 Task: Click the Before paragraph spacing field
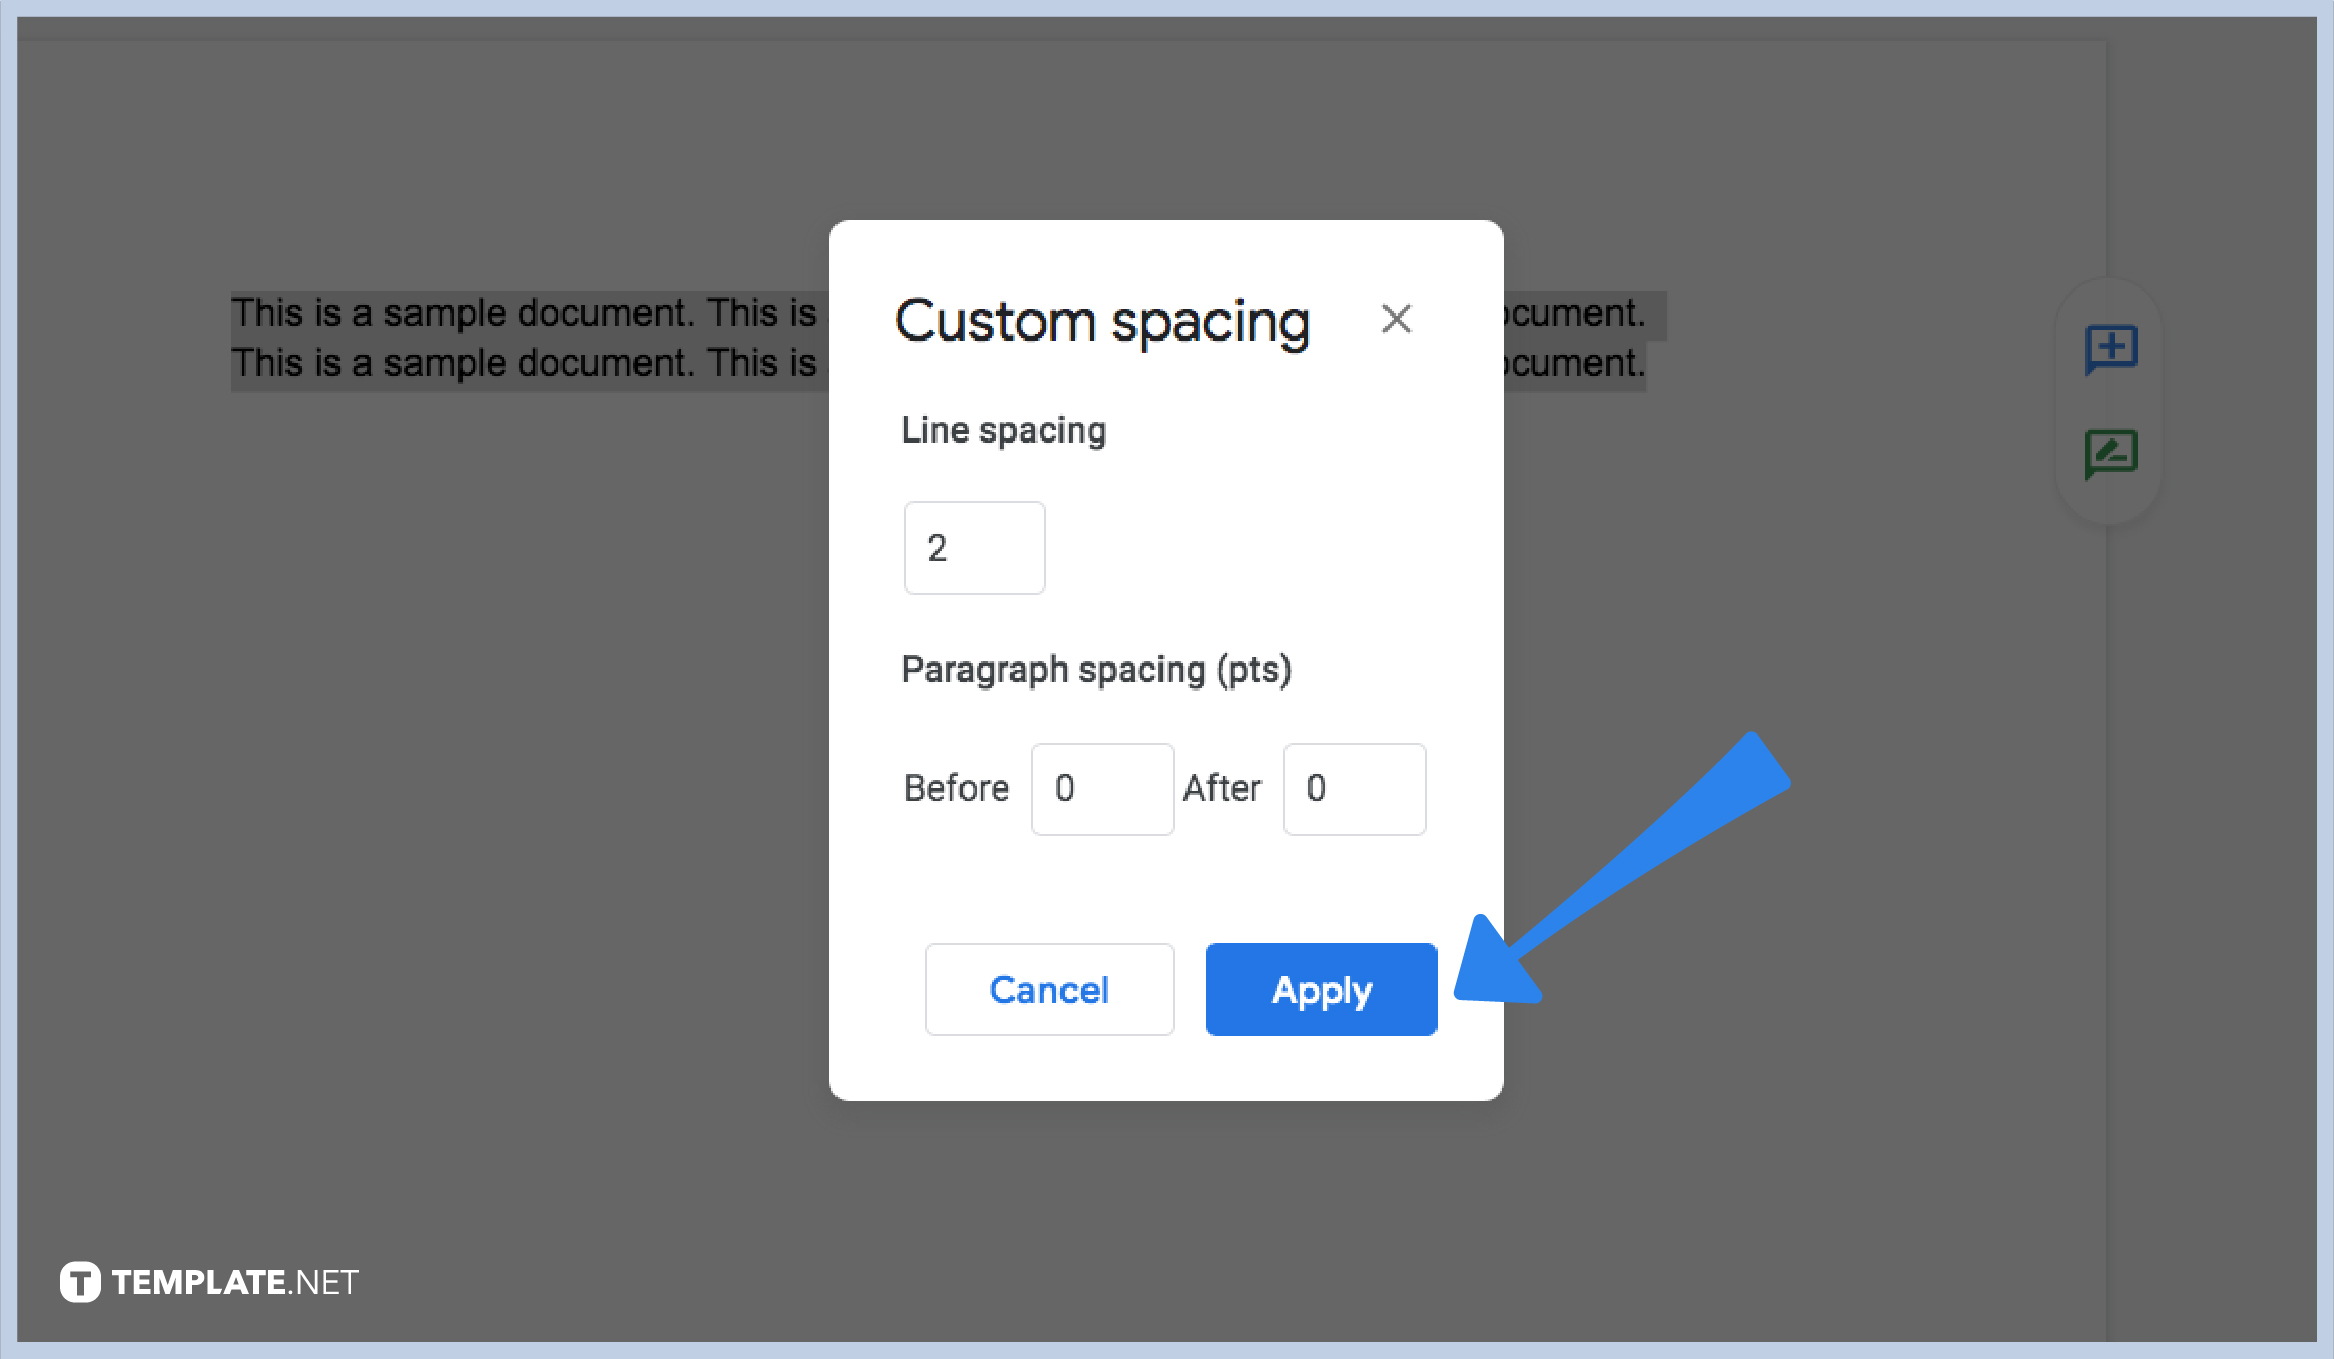(x=1101, y=789)
